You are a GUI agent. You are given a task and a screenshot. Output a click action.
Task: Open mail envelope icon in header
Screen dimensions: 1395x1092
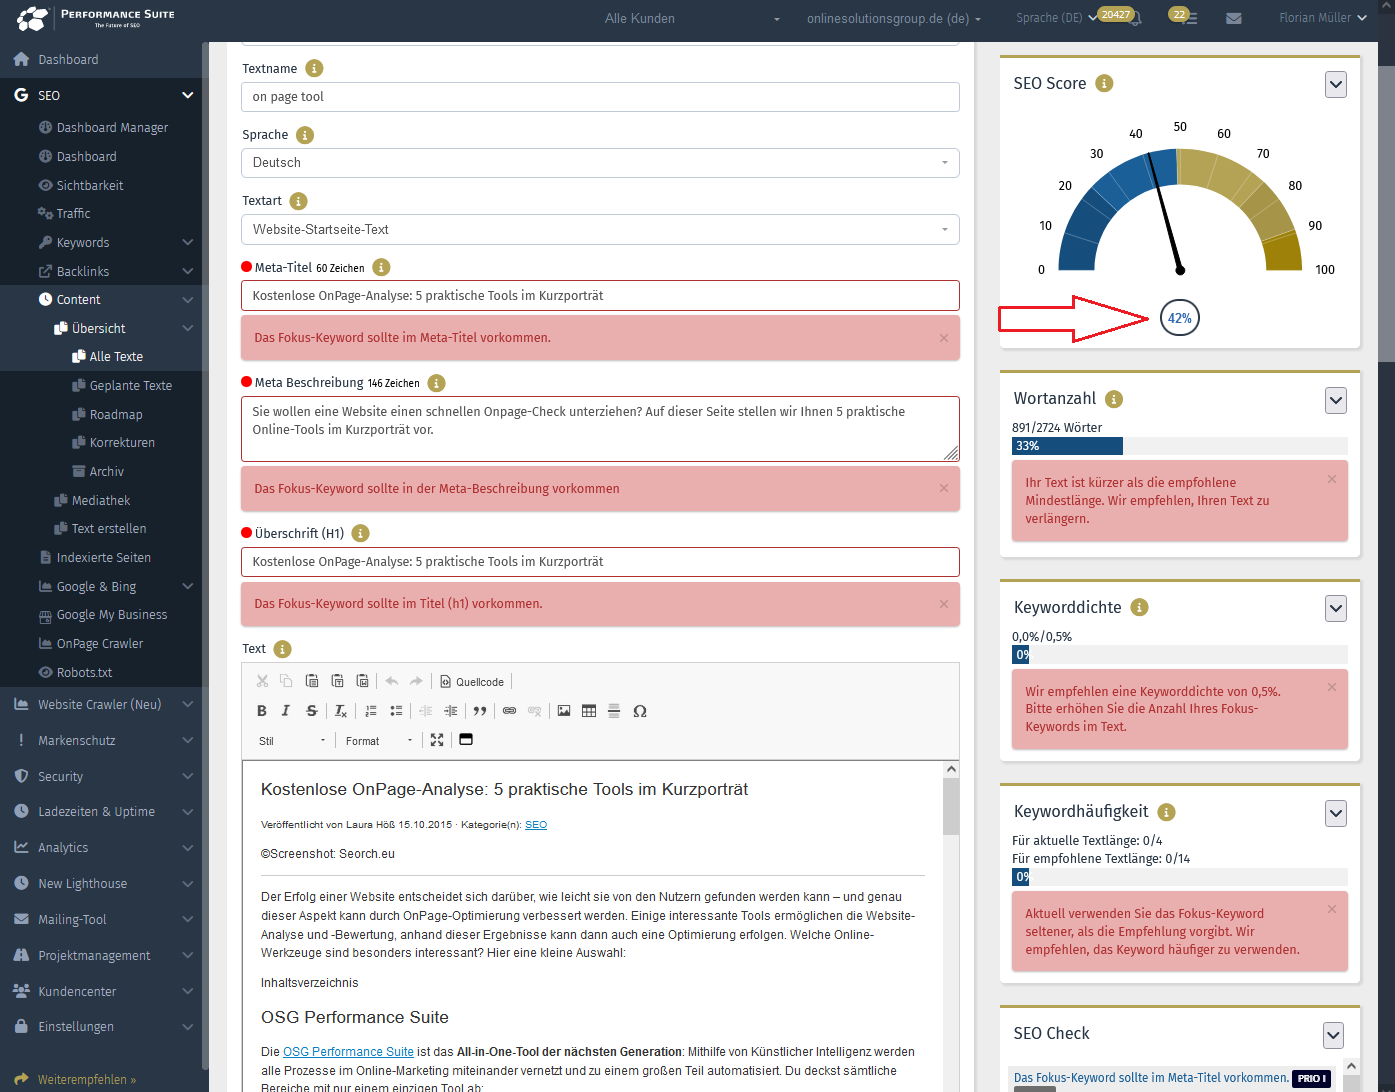(1234, 18)
